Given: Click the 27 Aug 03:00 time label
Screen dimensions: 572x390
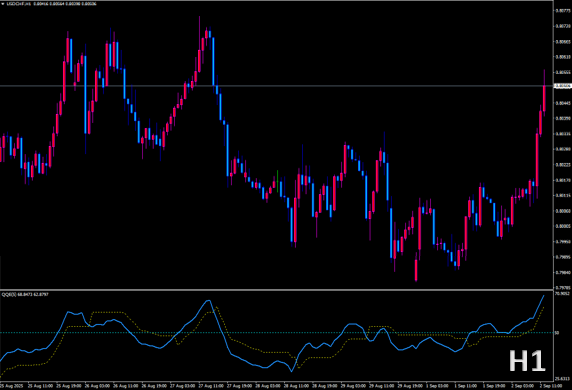Looking at the screenshot, I should coord(182,386).
